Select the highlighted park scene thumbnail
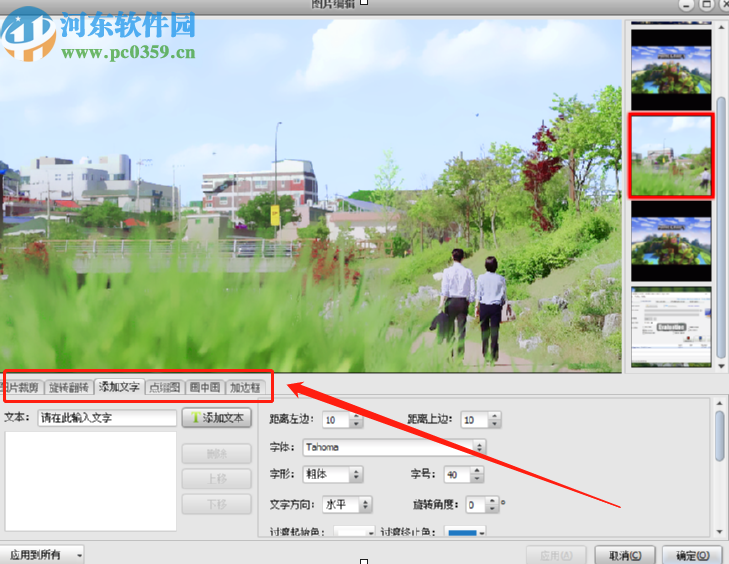Viewport: 729px width, 564px height. tap(671, 156)
